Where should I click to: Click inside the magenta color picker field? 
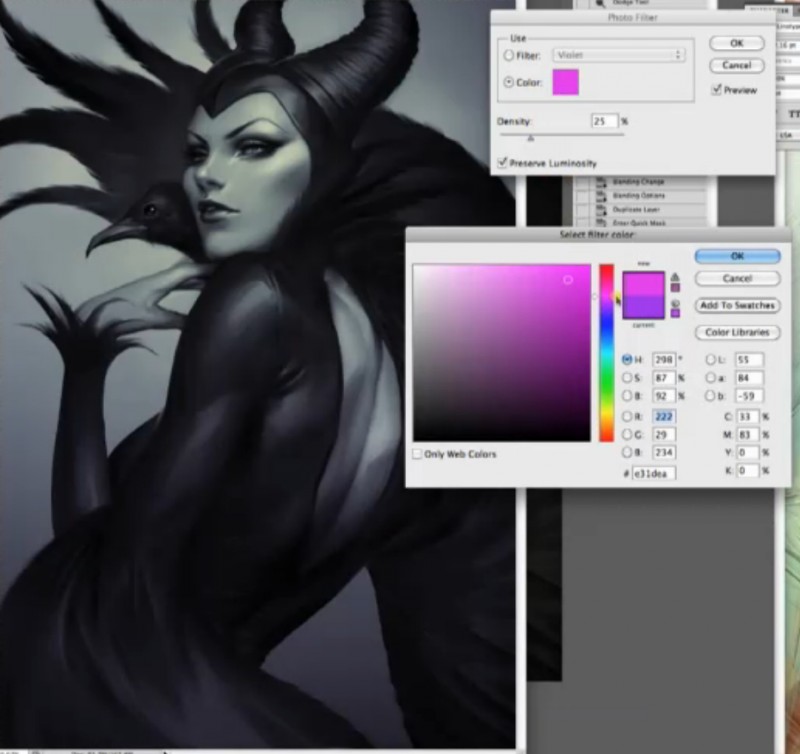click(502, 353)
